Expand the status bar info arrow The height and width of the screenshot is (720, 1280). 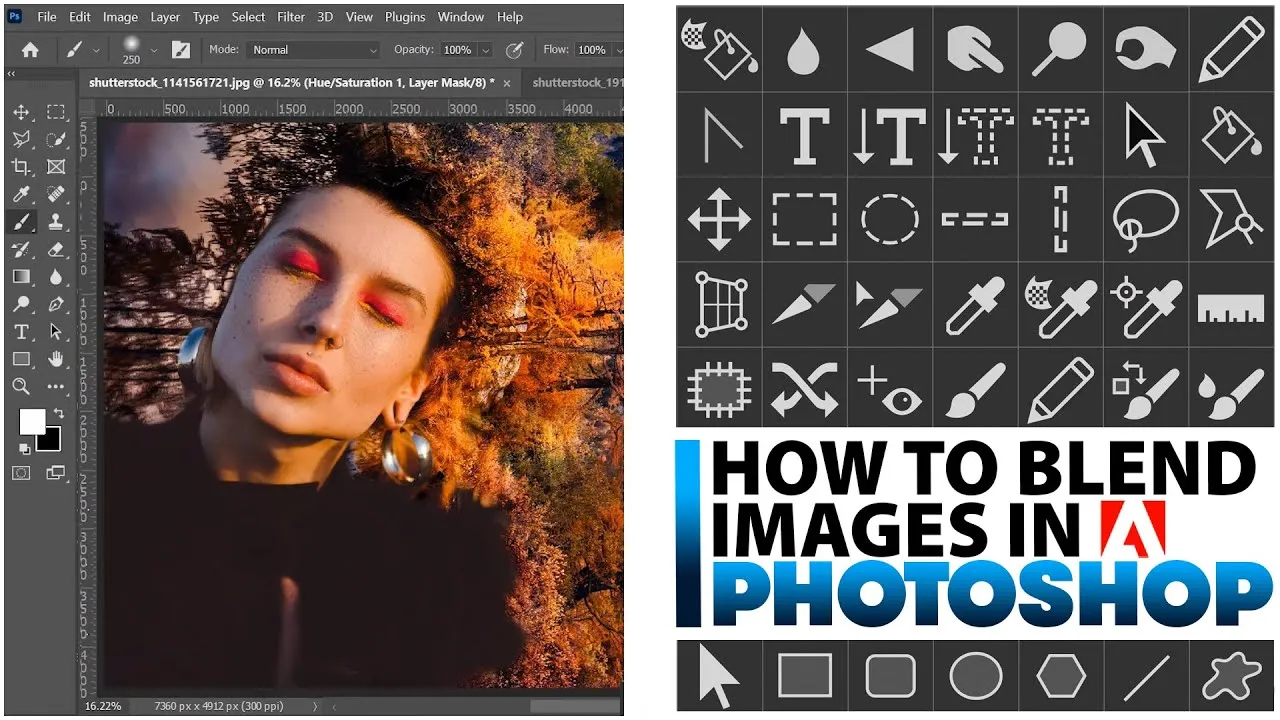pos(316,706)
